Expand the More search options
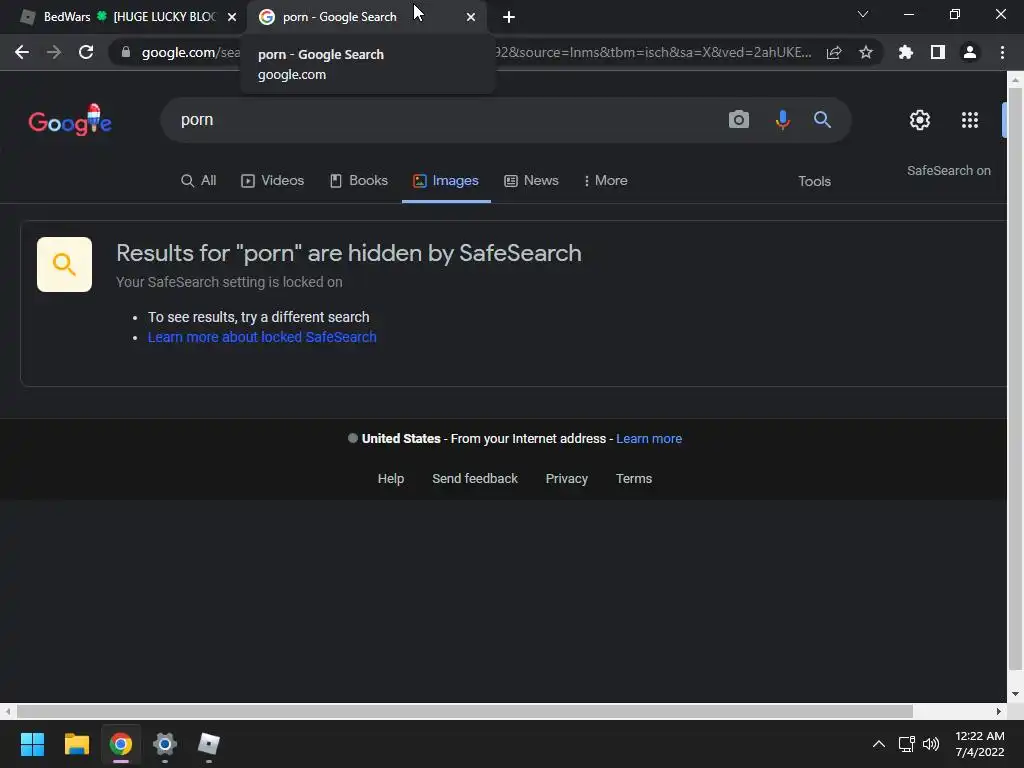The height and width of the screenshot is (768, 1024). pos(605,181)
